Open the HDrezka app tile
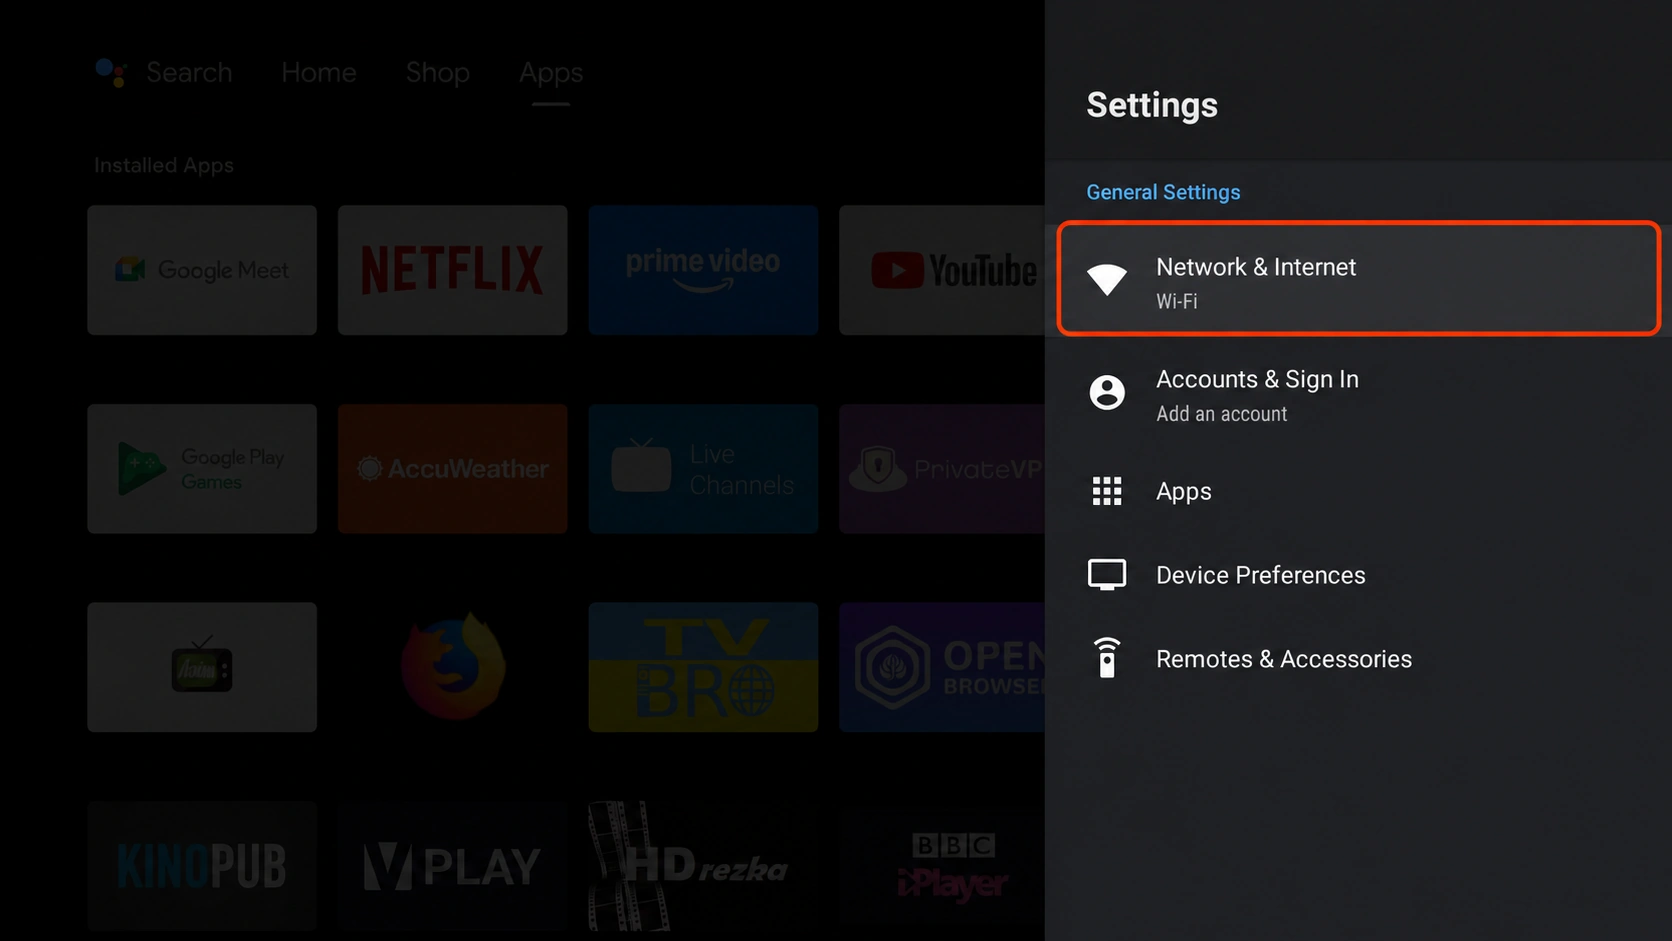The height and width of the screenshot is (941, 1672). [703, 866]
